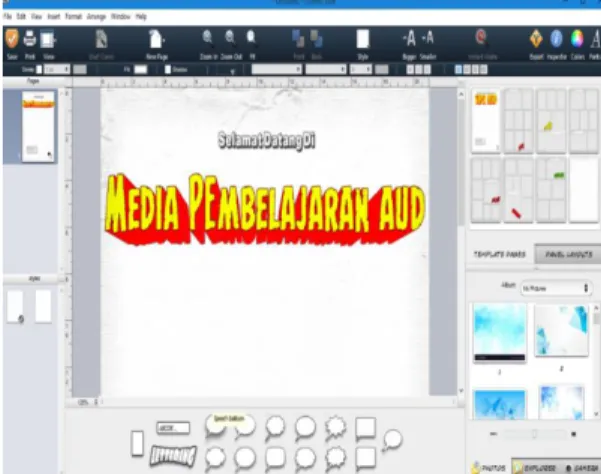The image size is (601, 474).
Task: Click the Instant Alpha toolbar icon
Action: click(481, 38)
